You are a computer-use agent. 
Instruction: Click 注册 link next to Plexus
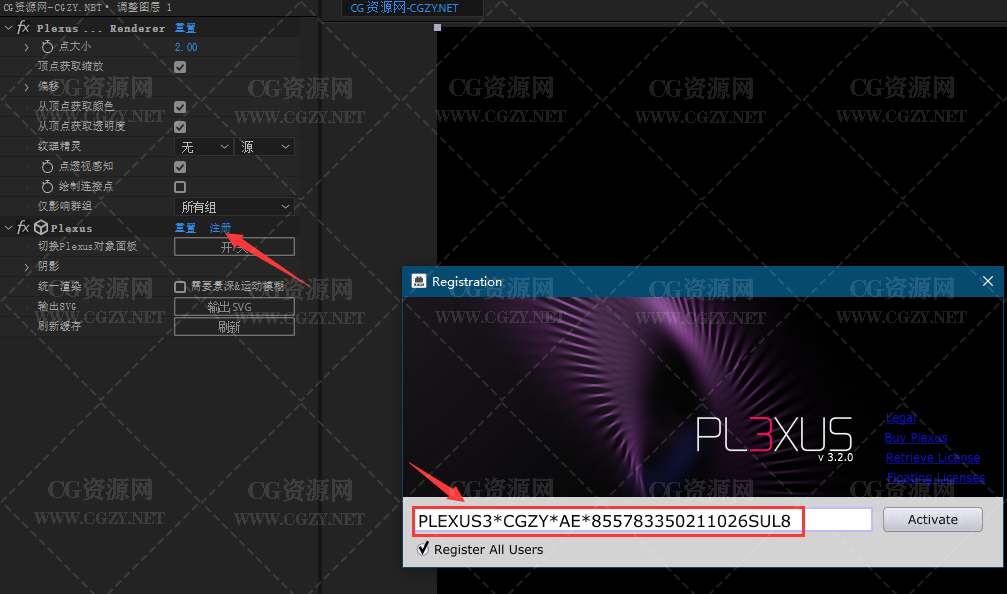[220, 228]
